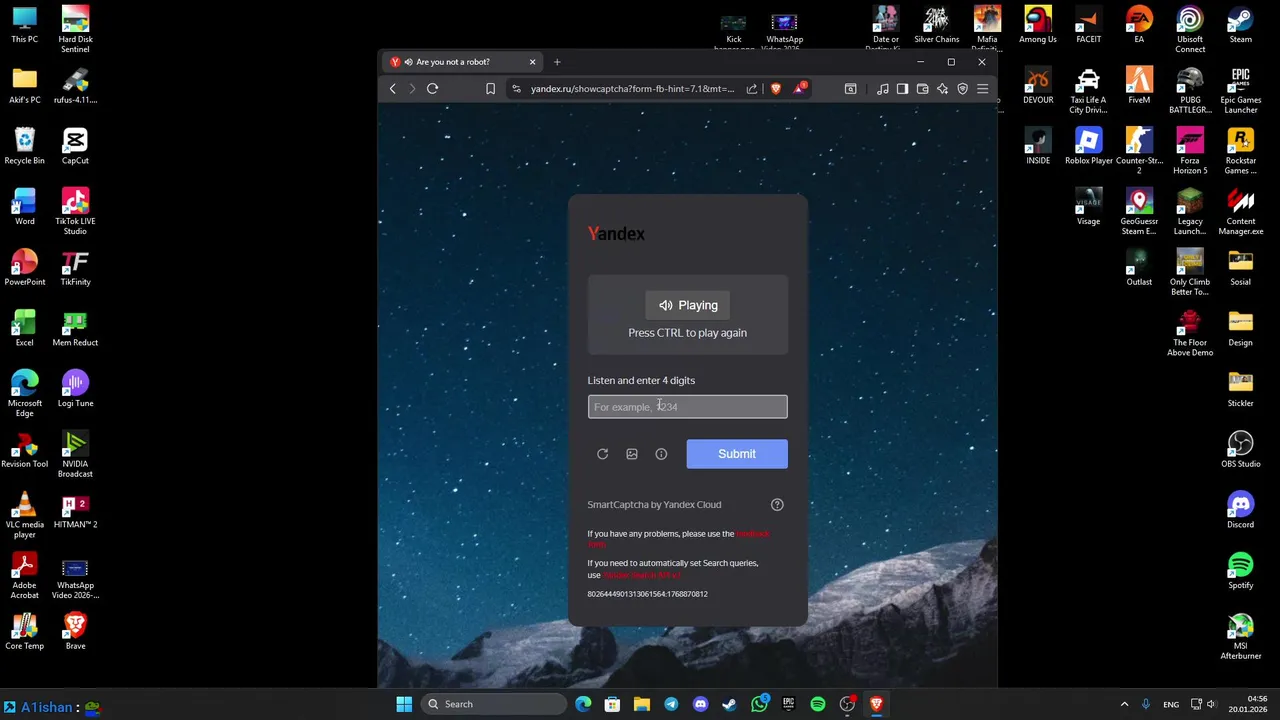
Task: Select the VLC media player desktop icon
Action: [24, 515]
